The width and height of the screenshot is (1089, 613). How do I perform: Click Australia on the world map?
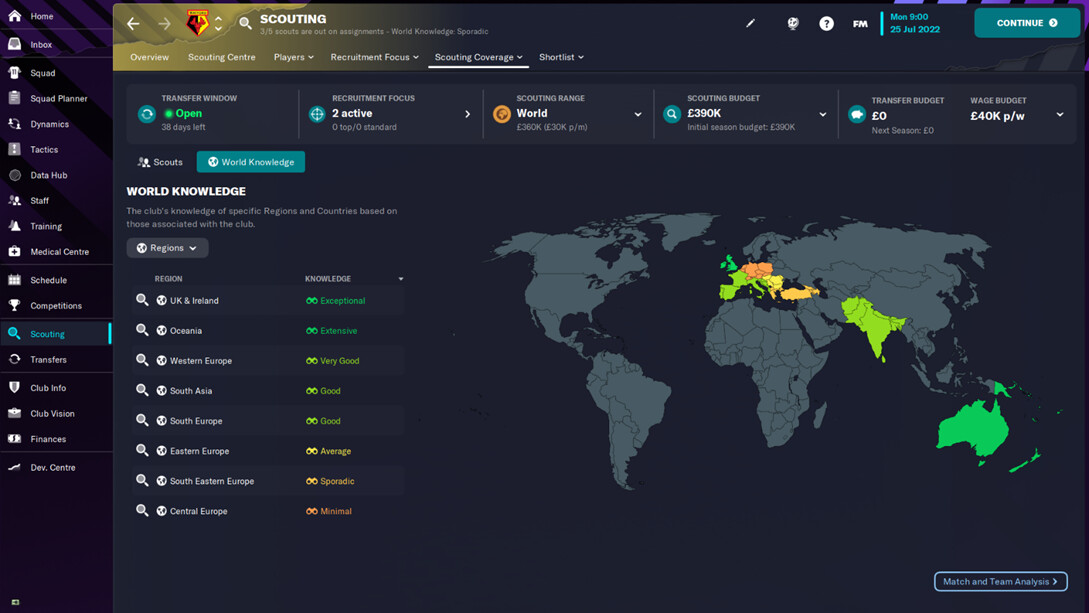coord(974,430)
